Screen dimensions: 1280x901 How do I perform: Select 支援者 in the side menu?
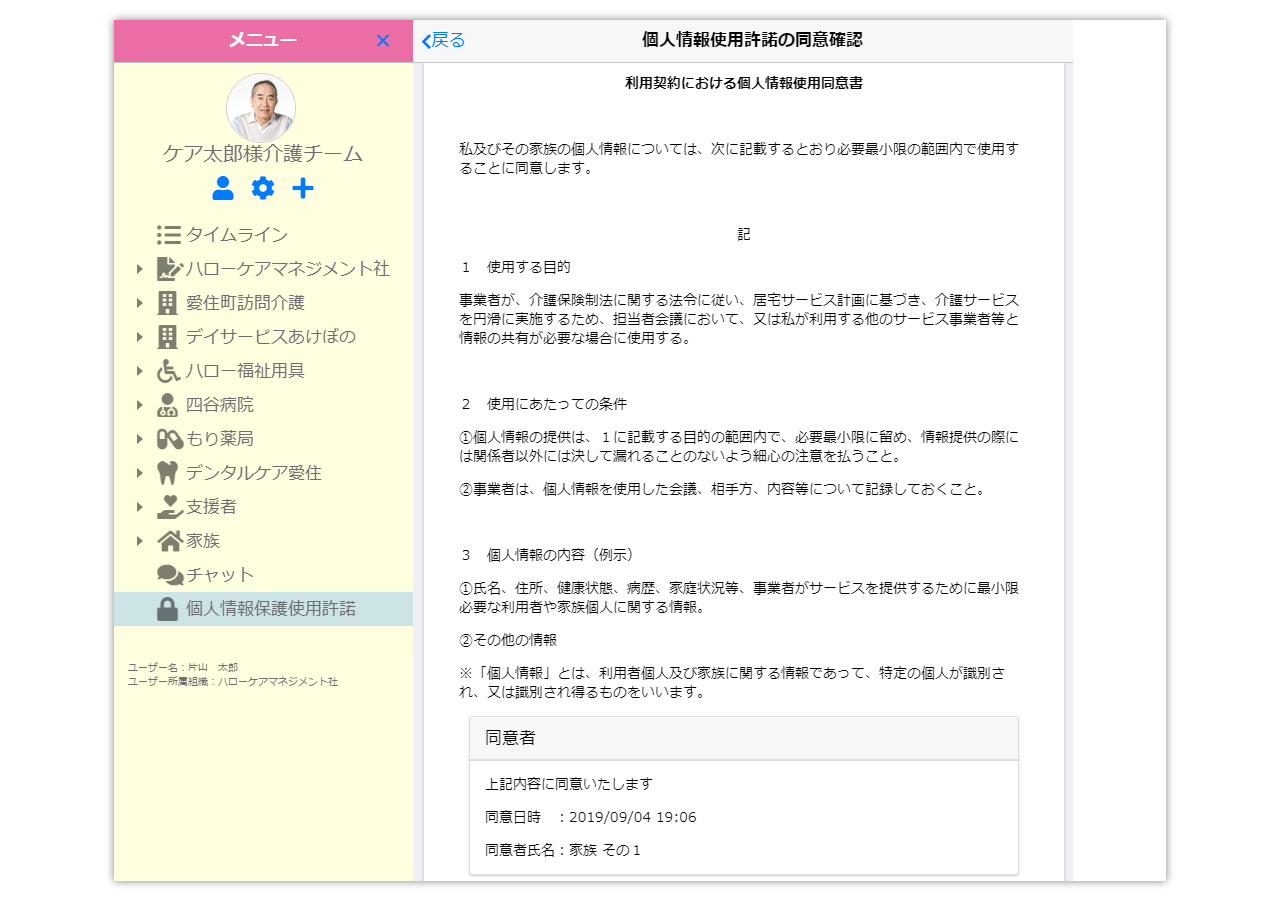point(211,507)
